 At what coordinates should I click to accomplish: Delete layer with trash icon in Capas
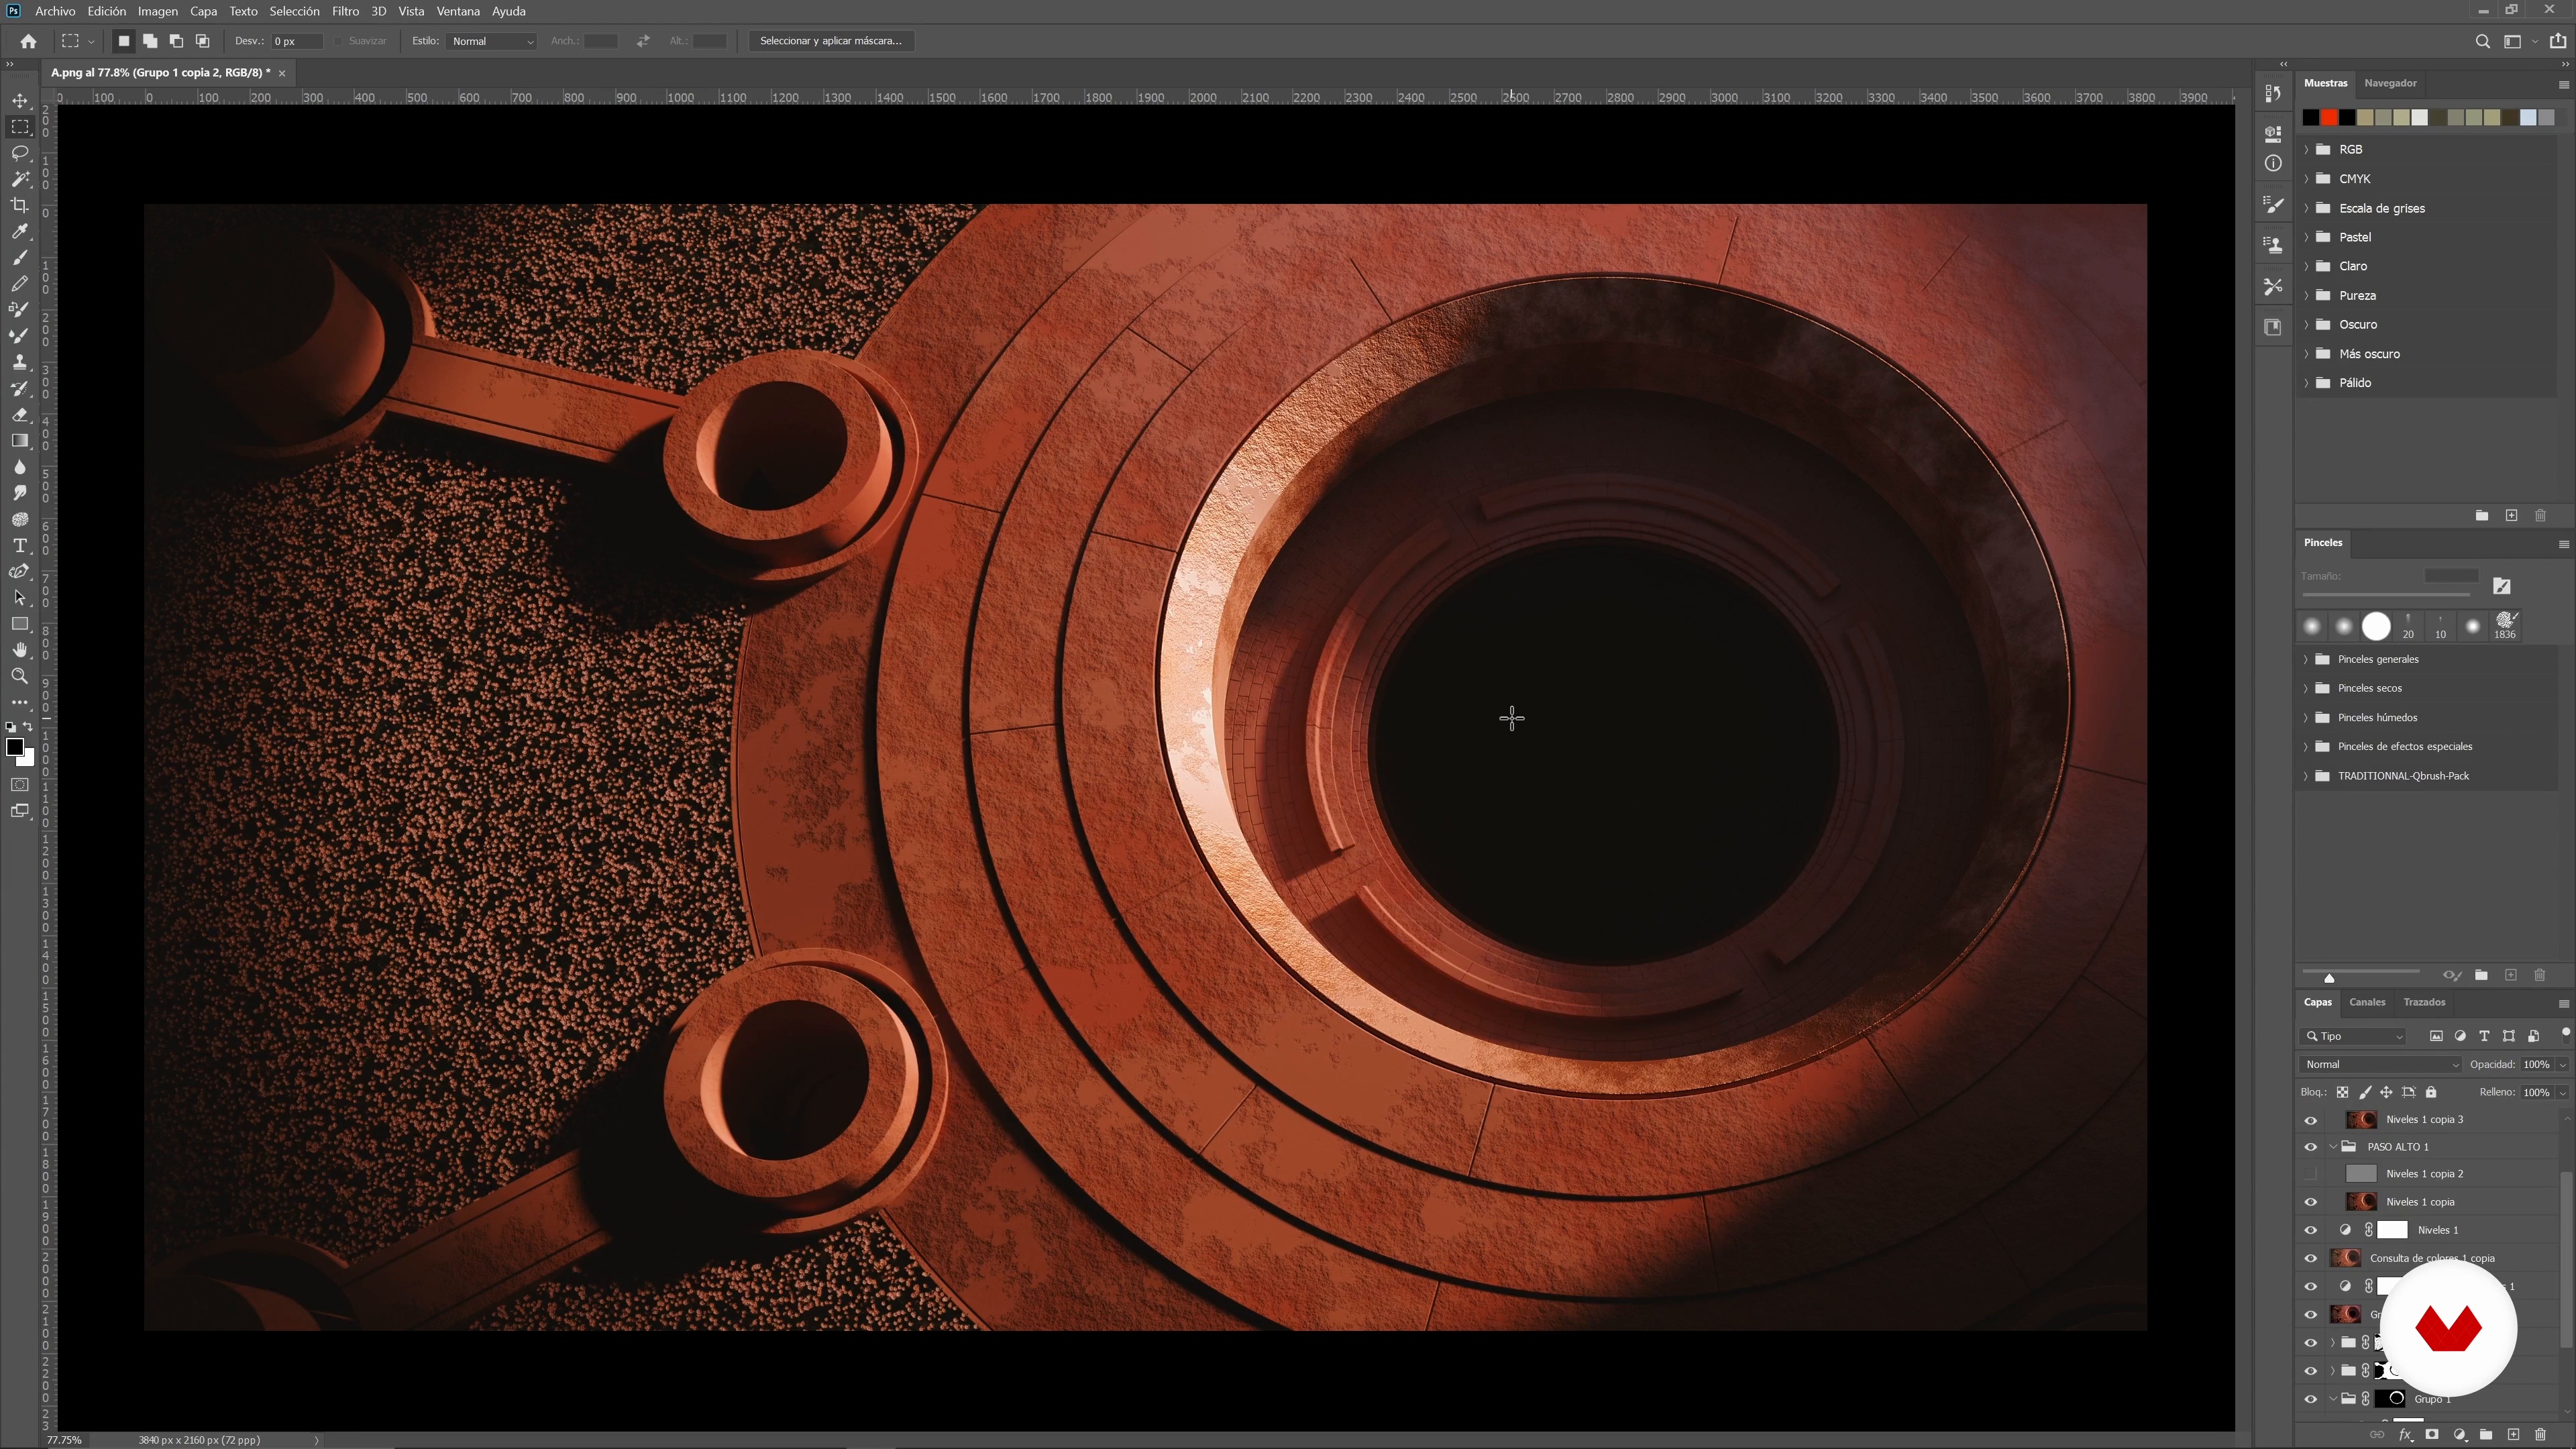2540,1435
